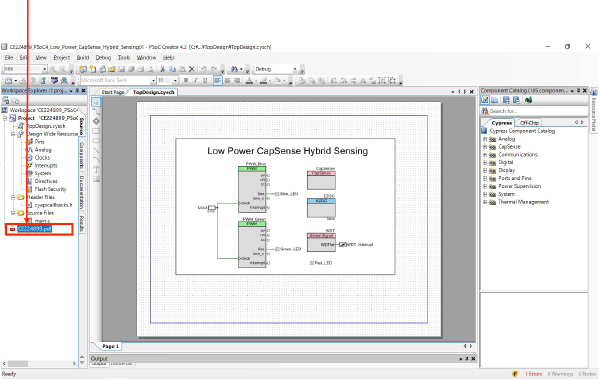Expand the Analog catalog category
The width and height of the screenshot is (600, 380).
485,139
